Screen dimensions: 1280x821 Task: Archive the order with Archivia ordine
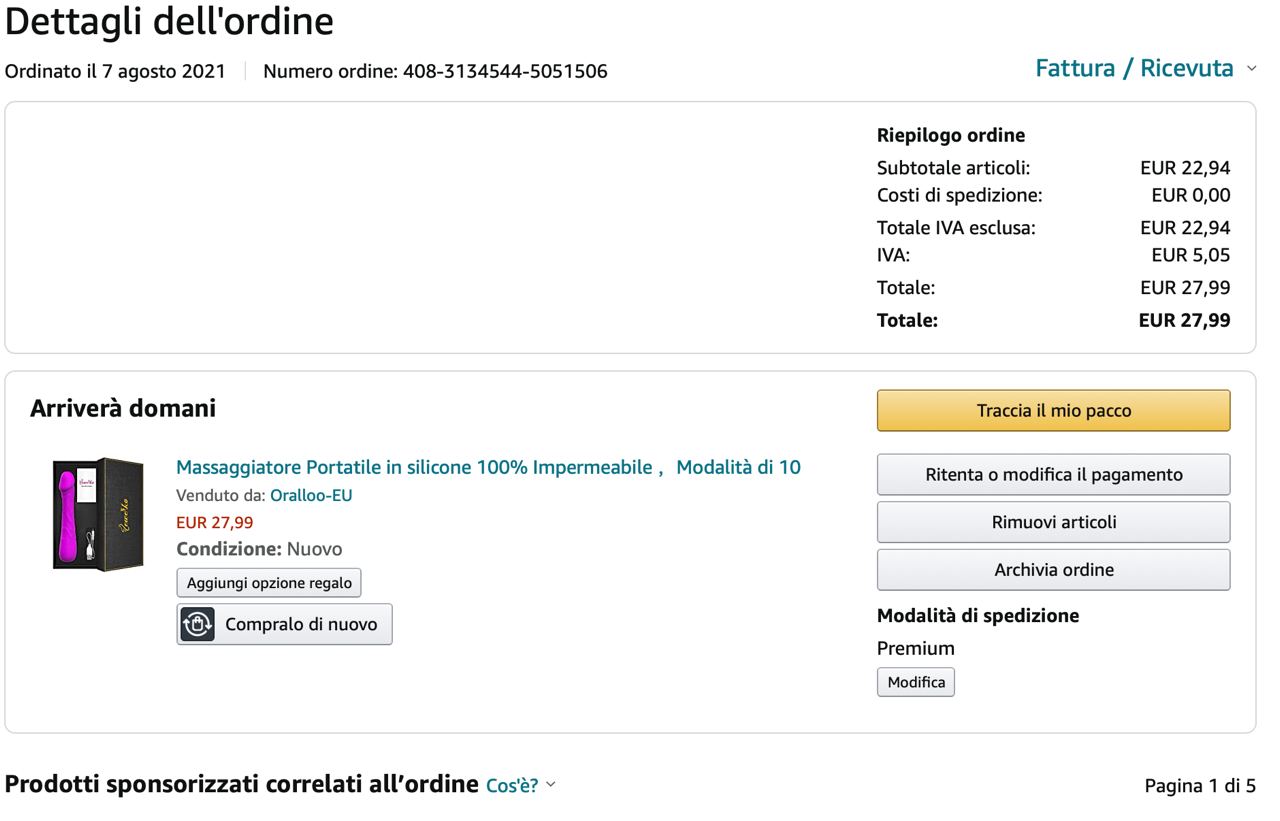[x=1053, y=570]
